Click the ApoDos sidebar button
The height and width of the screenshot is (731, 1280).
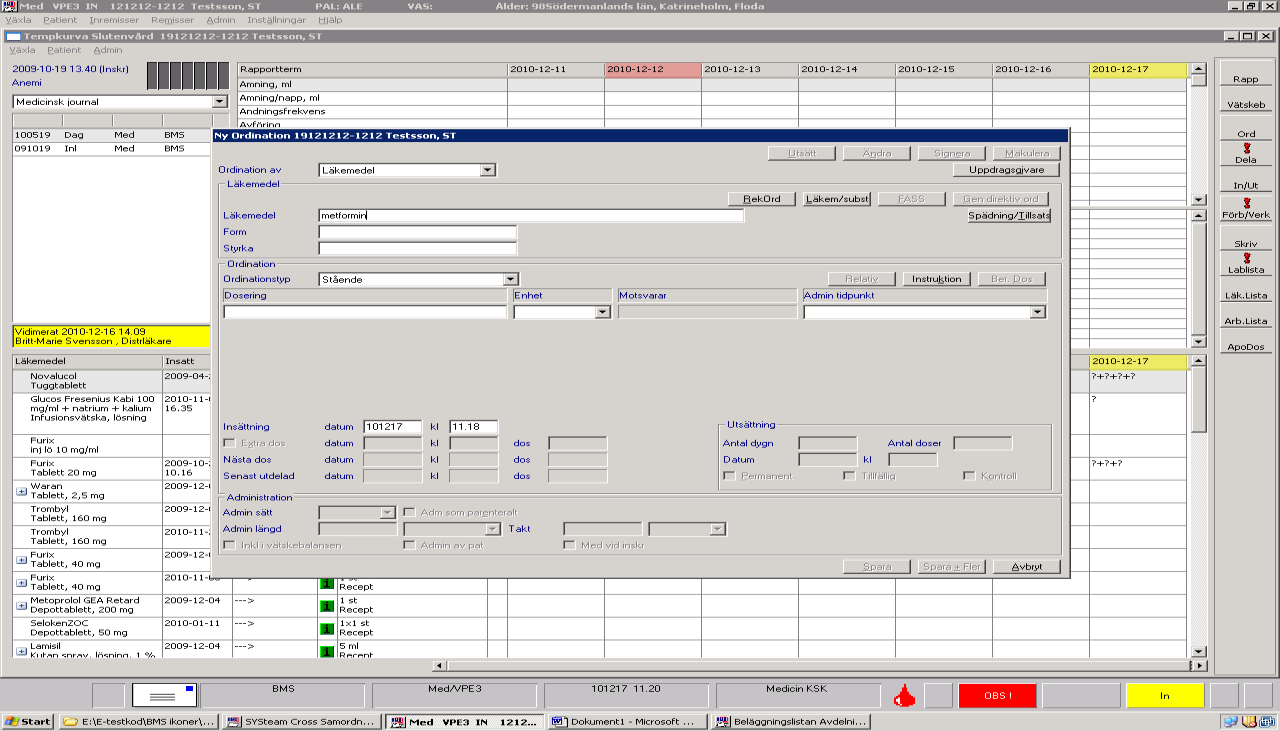(1246, 346)
